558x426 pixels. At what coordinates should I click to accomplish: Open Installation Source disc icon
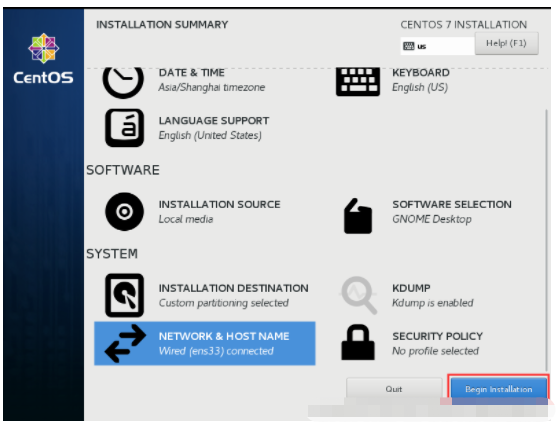[125, 212]
